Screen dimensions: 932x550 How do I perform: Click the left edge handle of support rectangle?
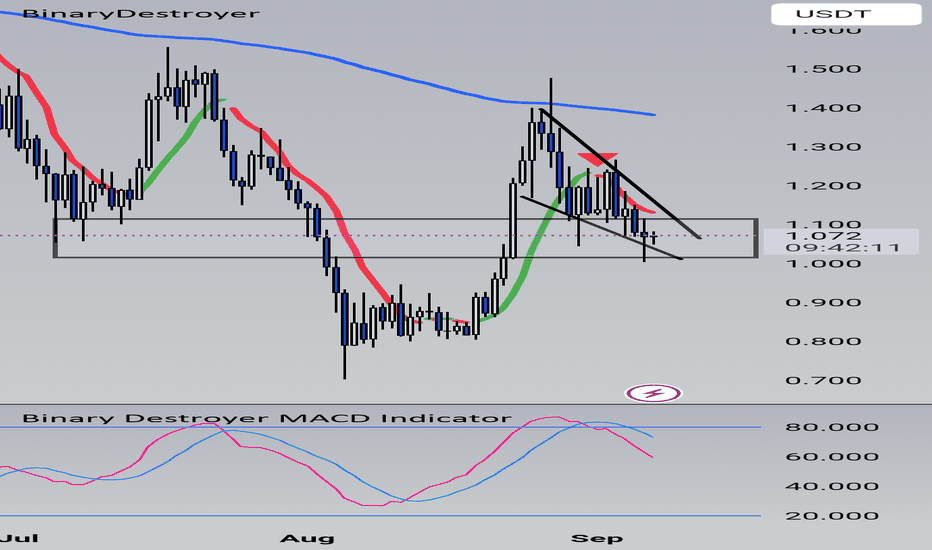[x=55, y=238]
